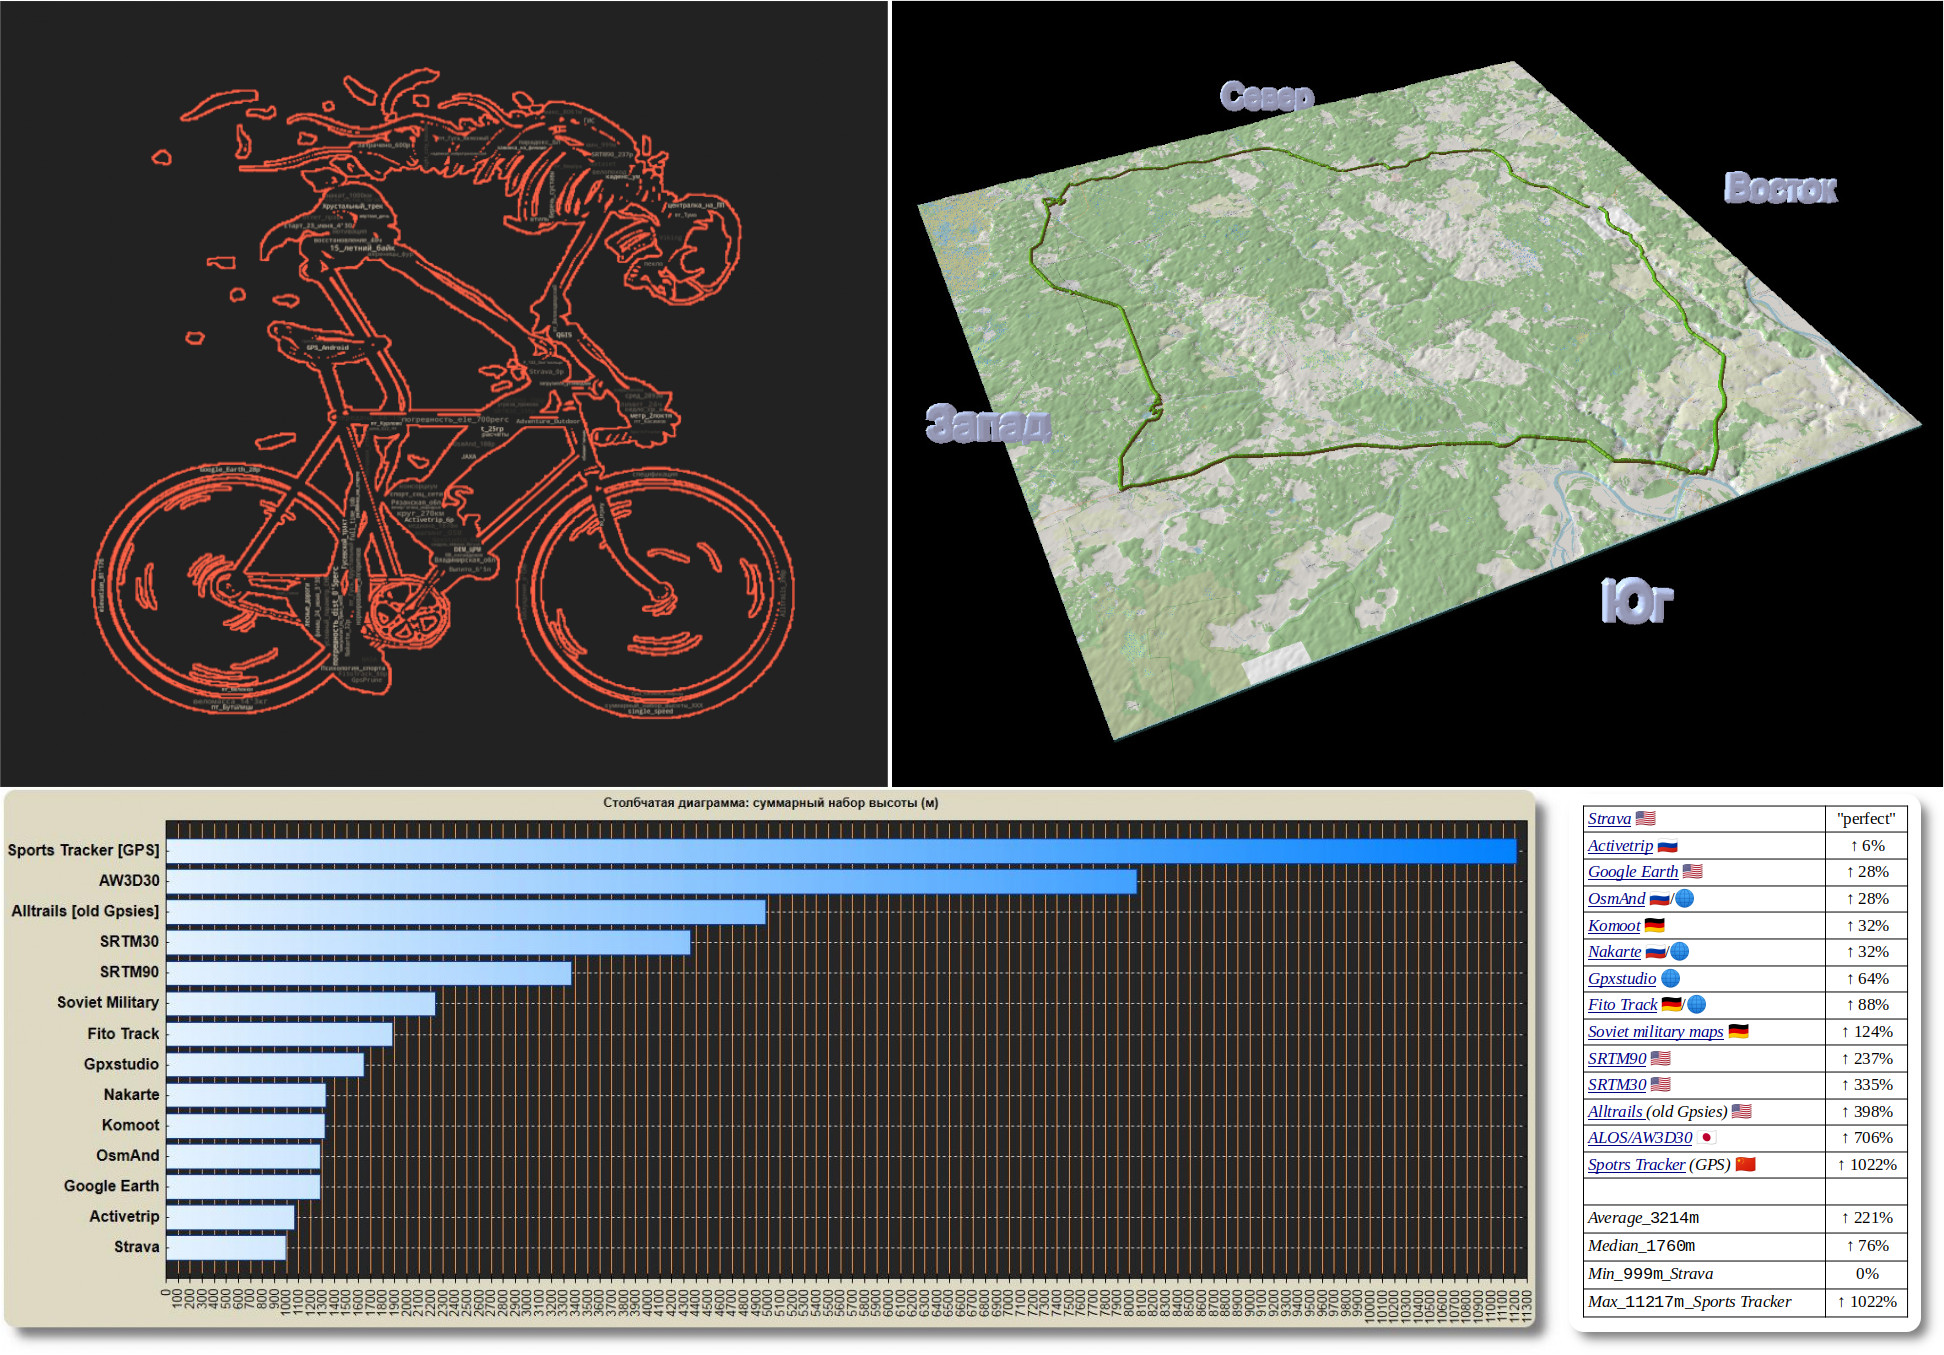
Task: Click the globe icon in the Nakarte row
Action: [1680, 951]
